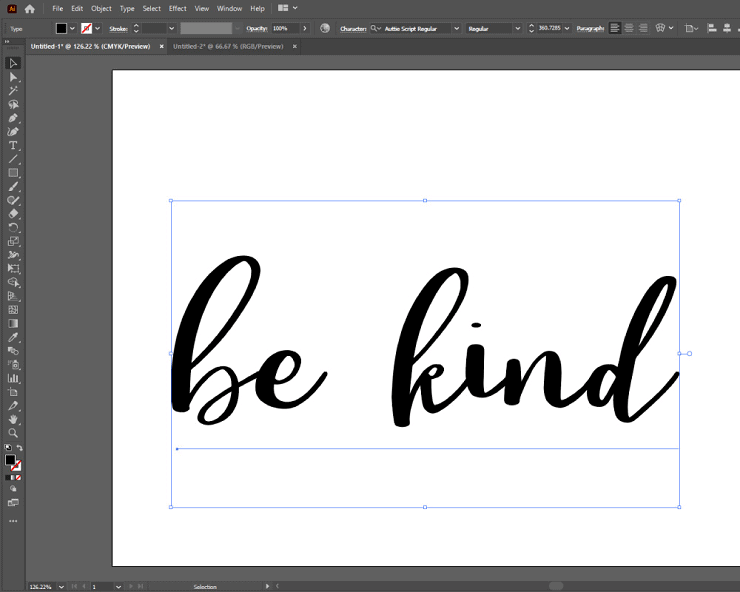Open the font size dropdown
The width and height of the screenshot is (740, 592).
pos(567,28)
